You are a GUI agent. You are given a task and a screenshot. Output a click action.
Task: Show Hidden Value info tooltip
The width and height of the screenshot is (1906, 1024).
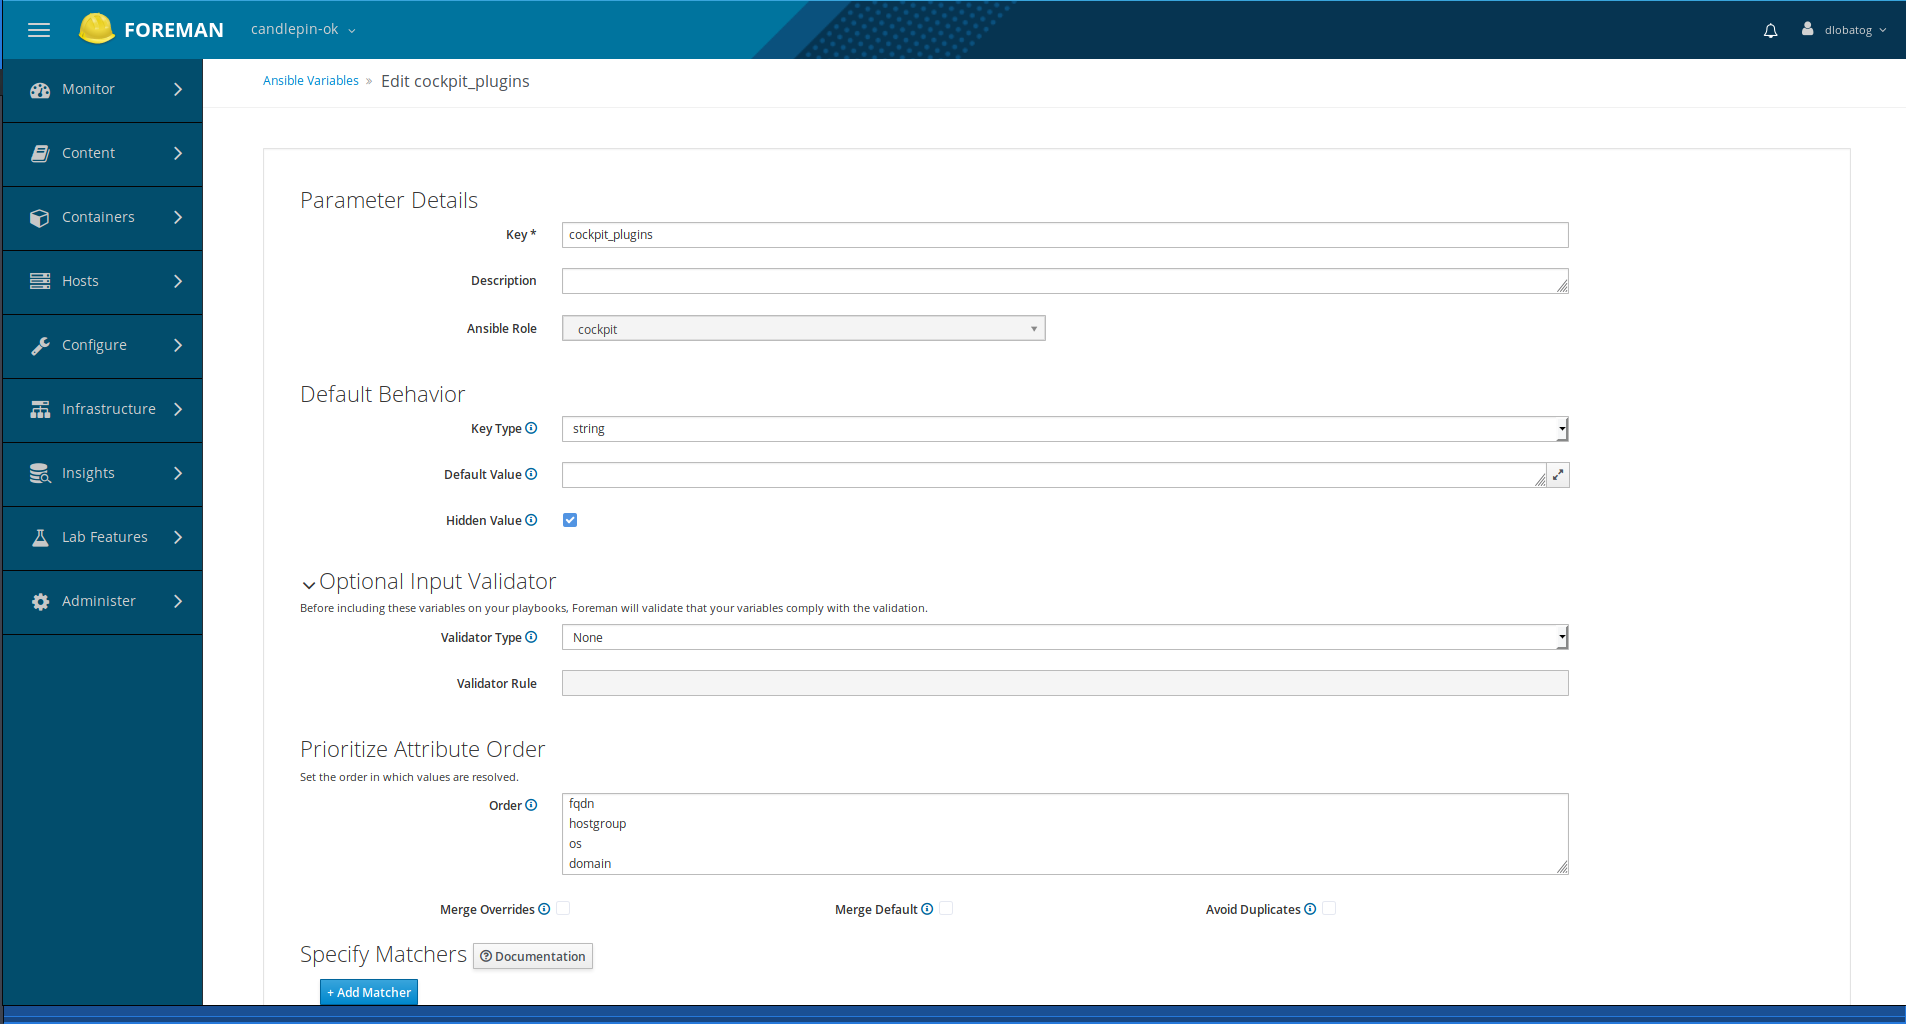pos(531,520)
